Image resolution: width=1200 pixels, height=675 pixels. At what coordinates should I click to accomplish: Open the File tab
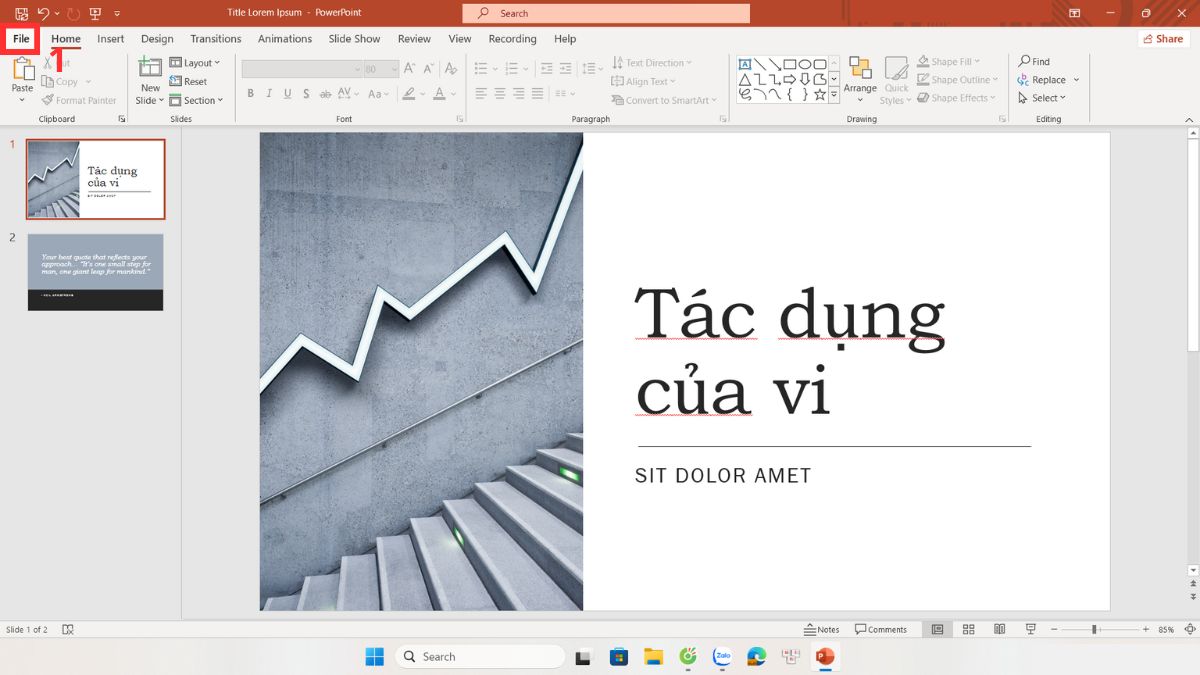[21, 39]
